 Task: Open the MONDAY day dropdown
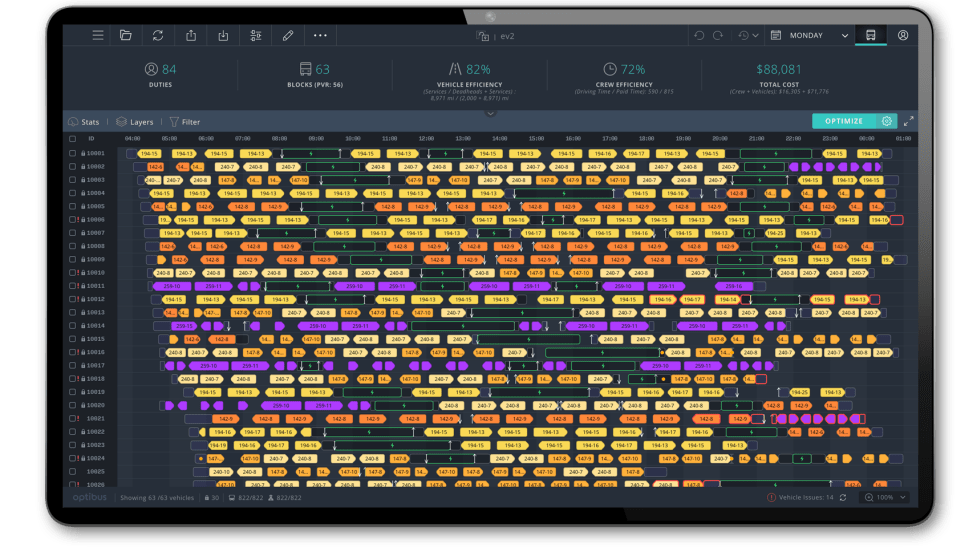pyautogui.click(x=809, y=35)
